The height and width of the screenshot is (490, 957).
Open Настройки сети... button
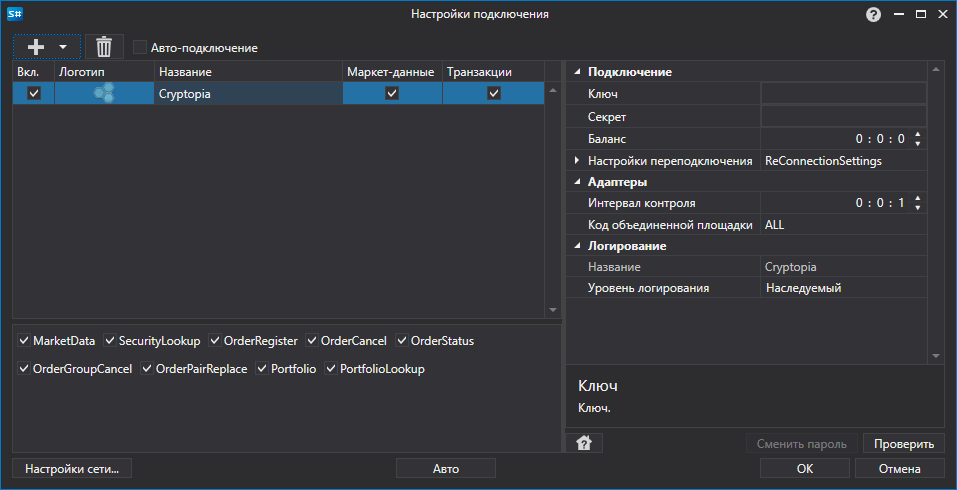point(71,469)
